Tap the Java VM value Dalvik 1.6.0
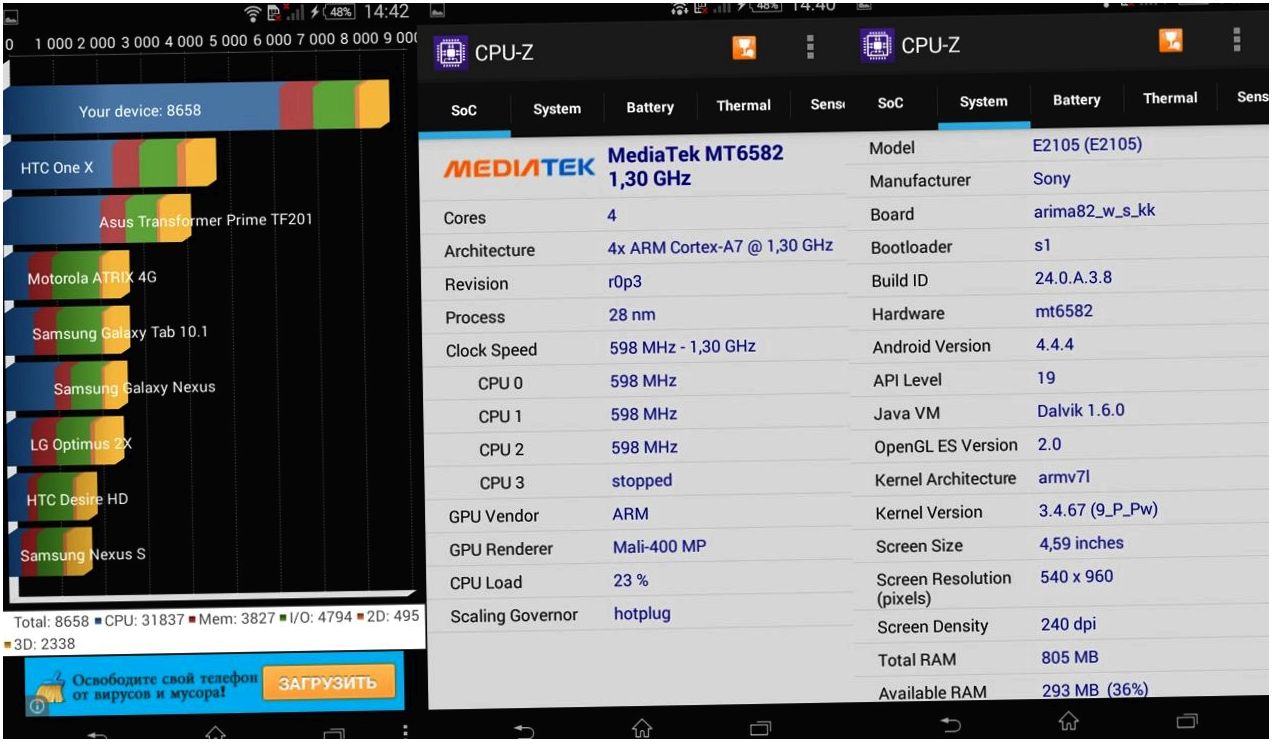Image resolution: width=1272 pixels, height=742 pixels. 1081,411
